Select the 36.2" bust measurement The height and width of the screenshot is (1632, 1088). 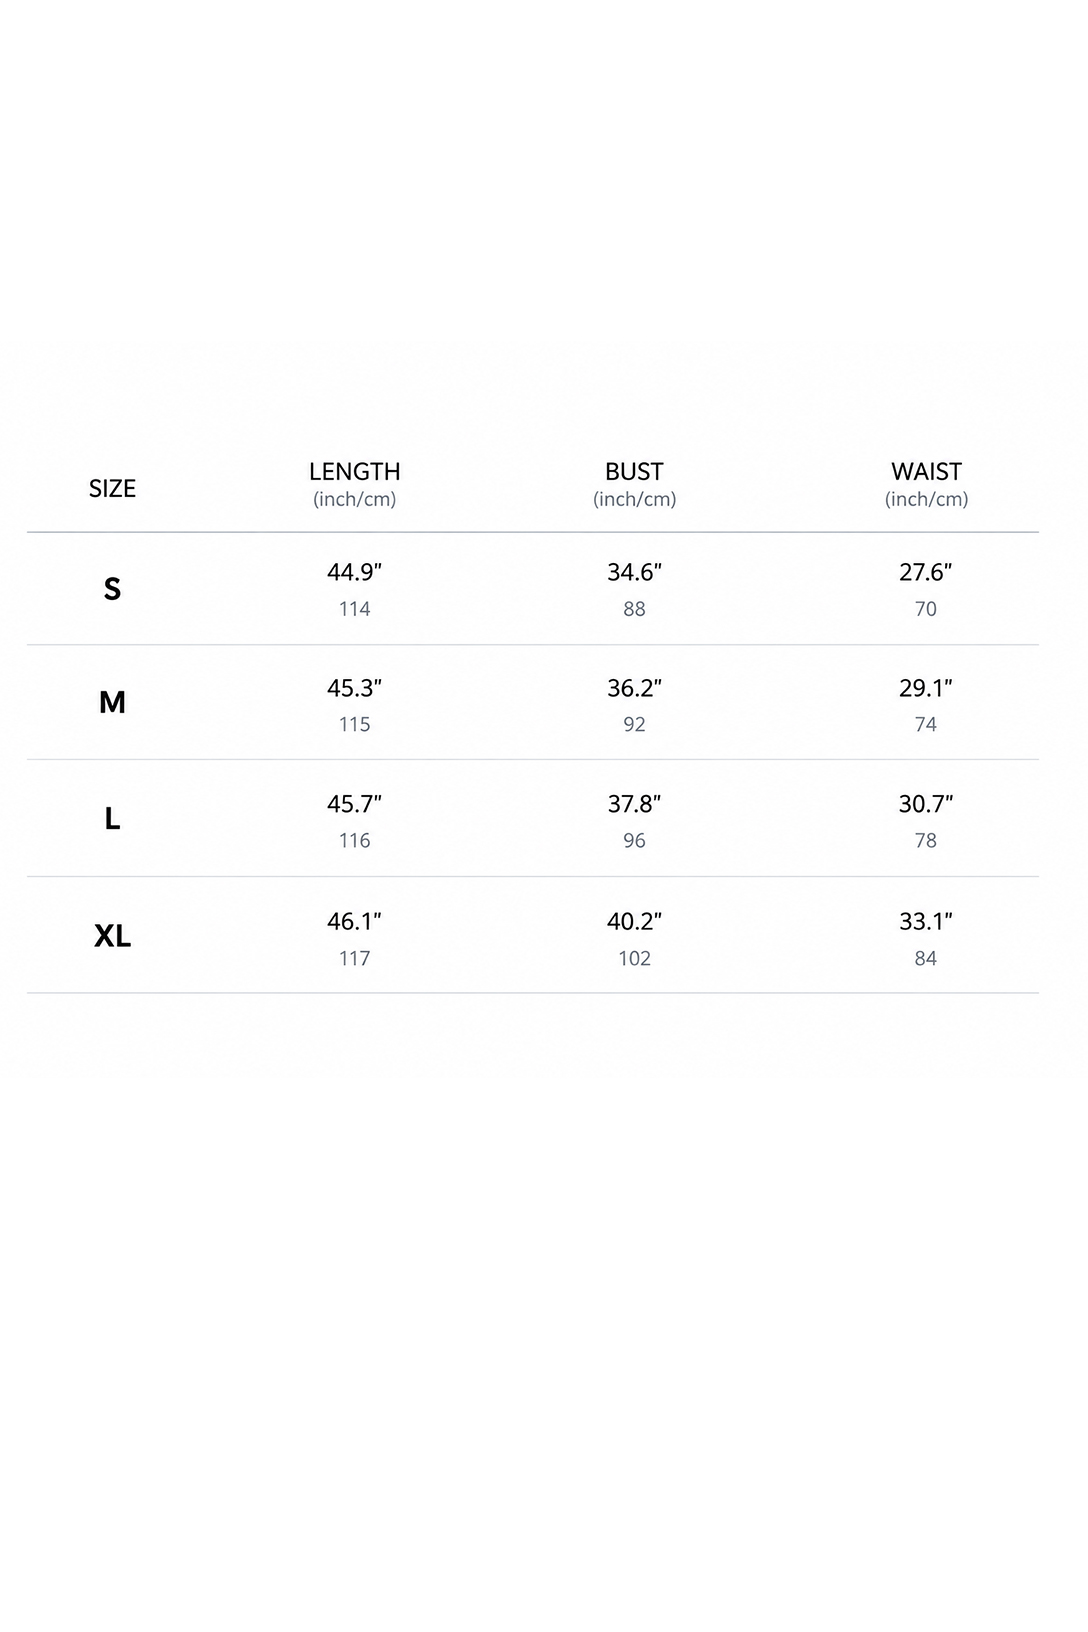[634, 688]
